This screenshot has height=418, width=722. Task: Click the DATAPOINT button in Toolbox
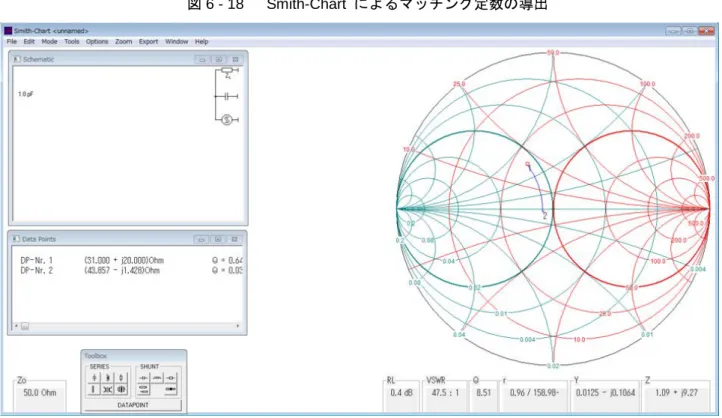[133, 405]
